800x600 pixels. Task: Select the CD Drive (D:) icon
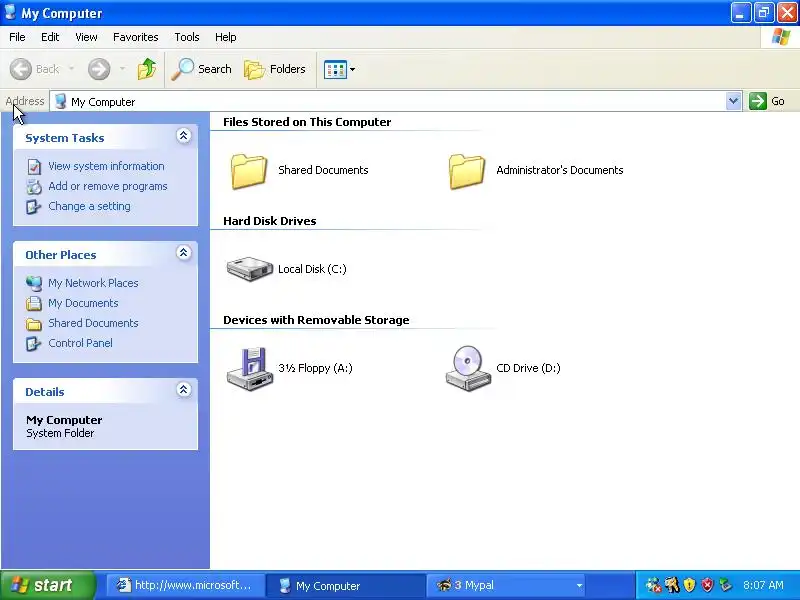tap(468, 368)
